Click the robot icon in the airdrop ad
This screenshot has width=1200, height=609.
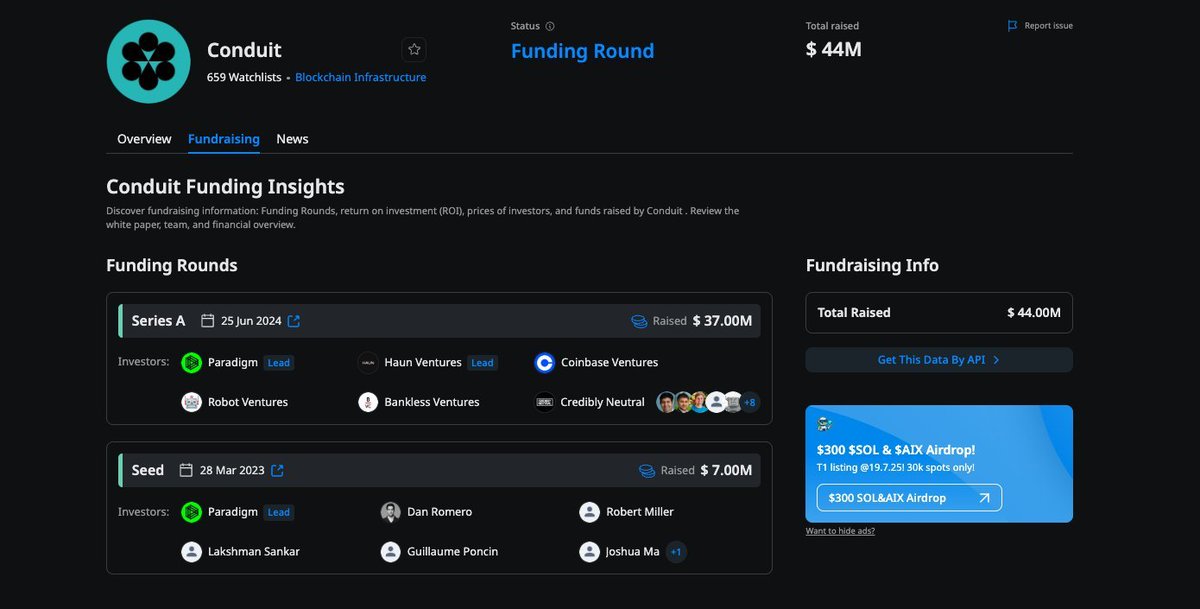pos(825,424)
